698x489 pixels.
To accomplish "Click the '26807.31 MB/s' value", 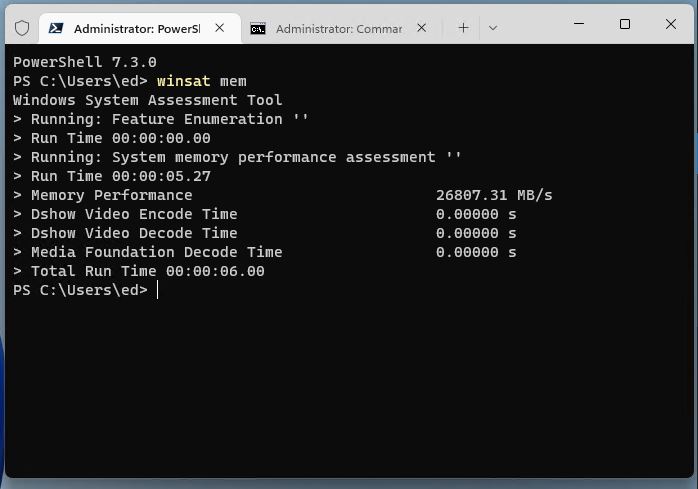I will click(494, 195).
